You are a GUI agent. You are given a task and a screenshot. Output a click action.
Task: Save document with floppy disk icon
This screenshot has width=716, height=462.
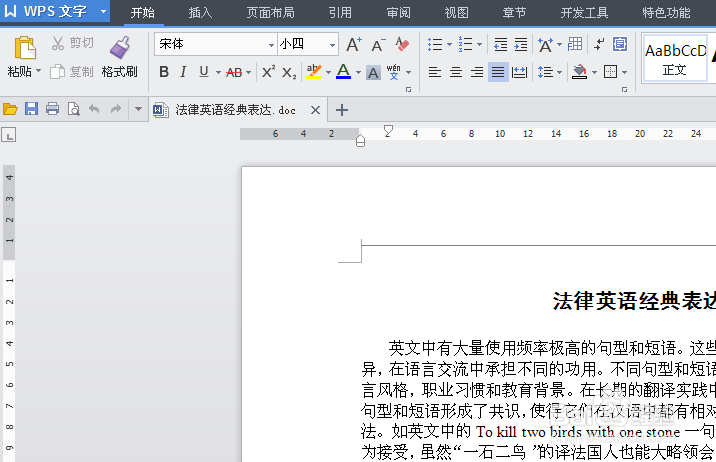pos(31,109)
